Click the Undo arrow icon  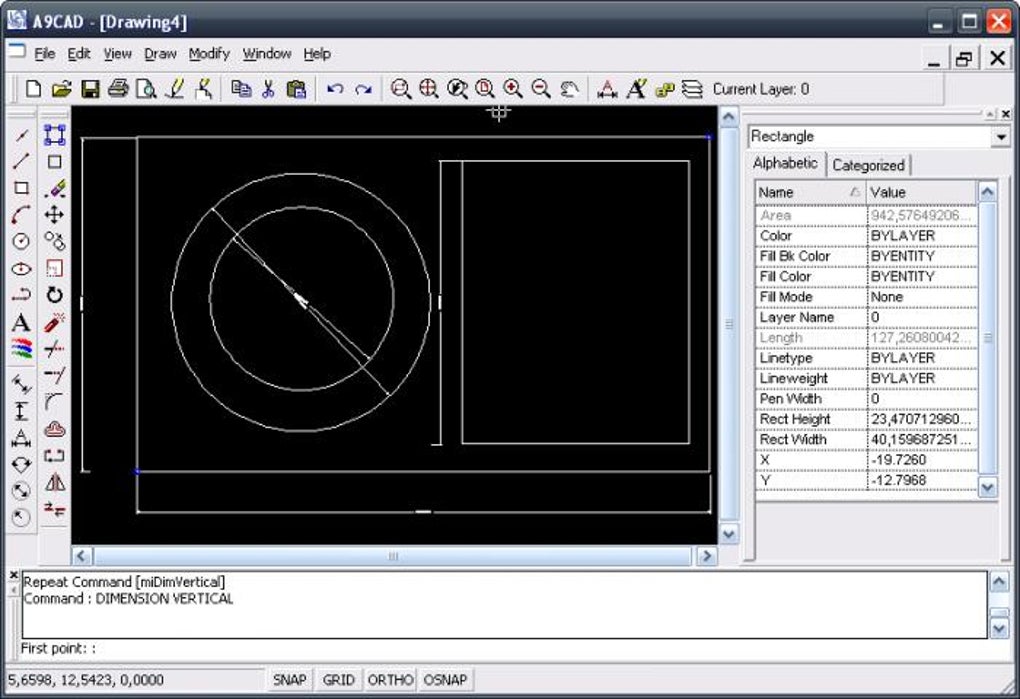(335, 90)
